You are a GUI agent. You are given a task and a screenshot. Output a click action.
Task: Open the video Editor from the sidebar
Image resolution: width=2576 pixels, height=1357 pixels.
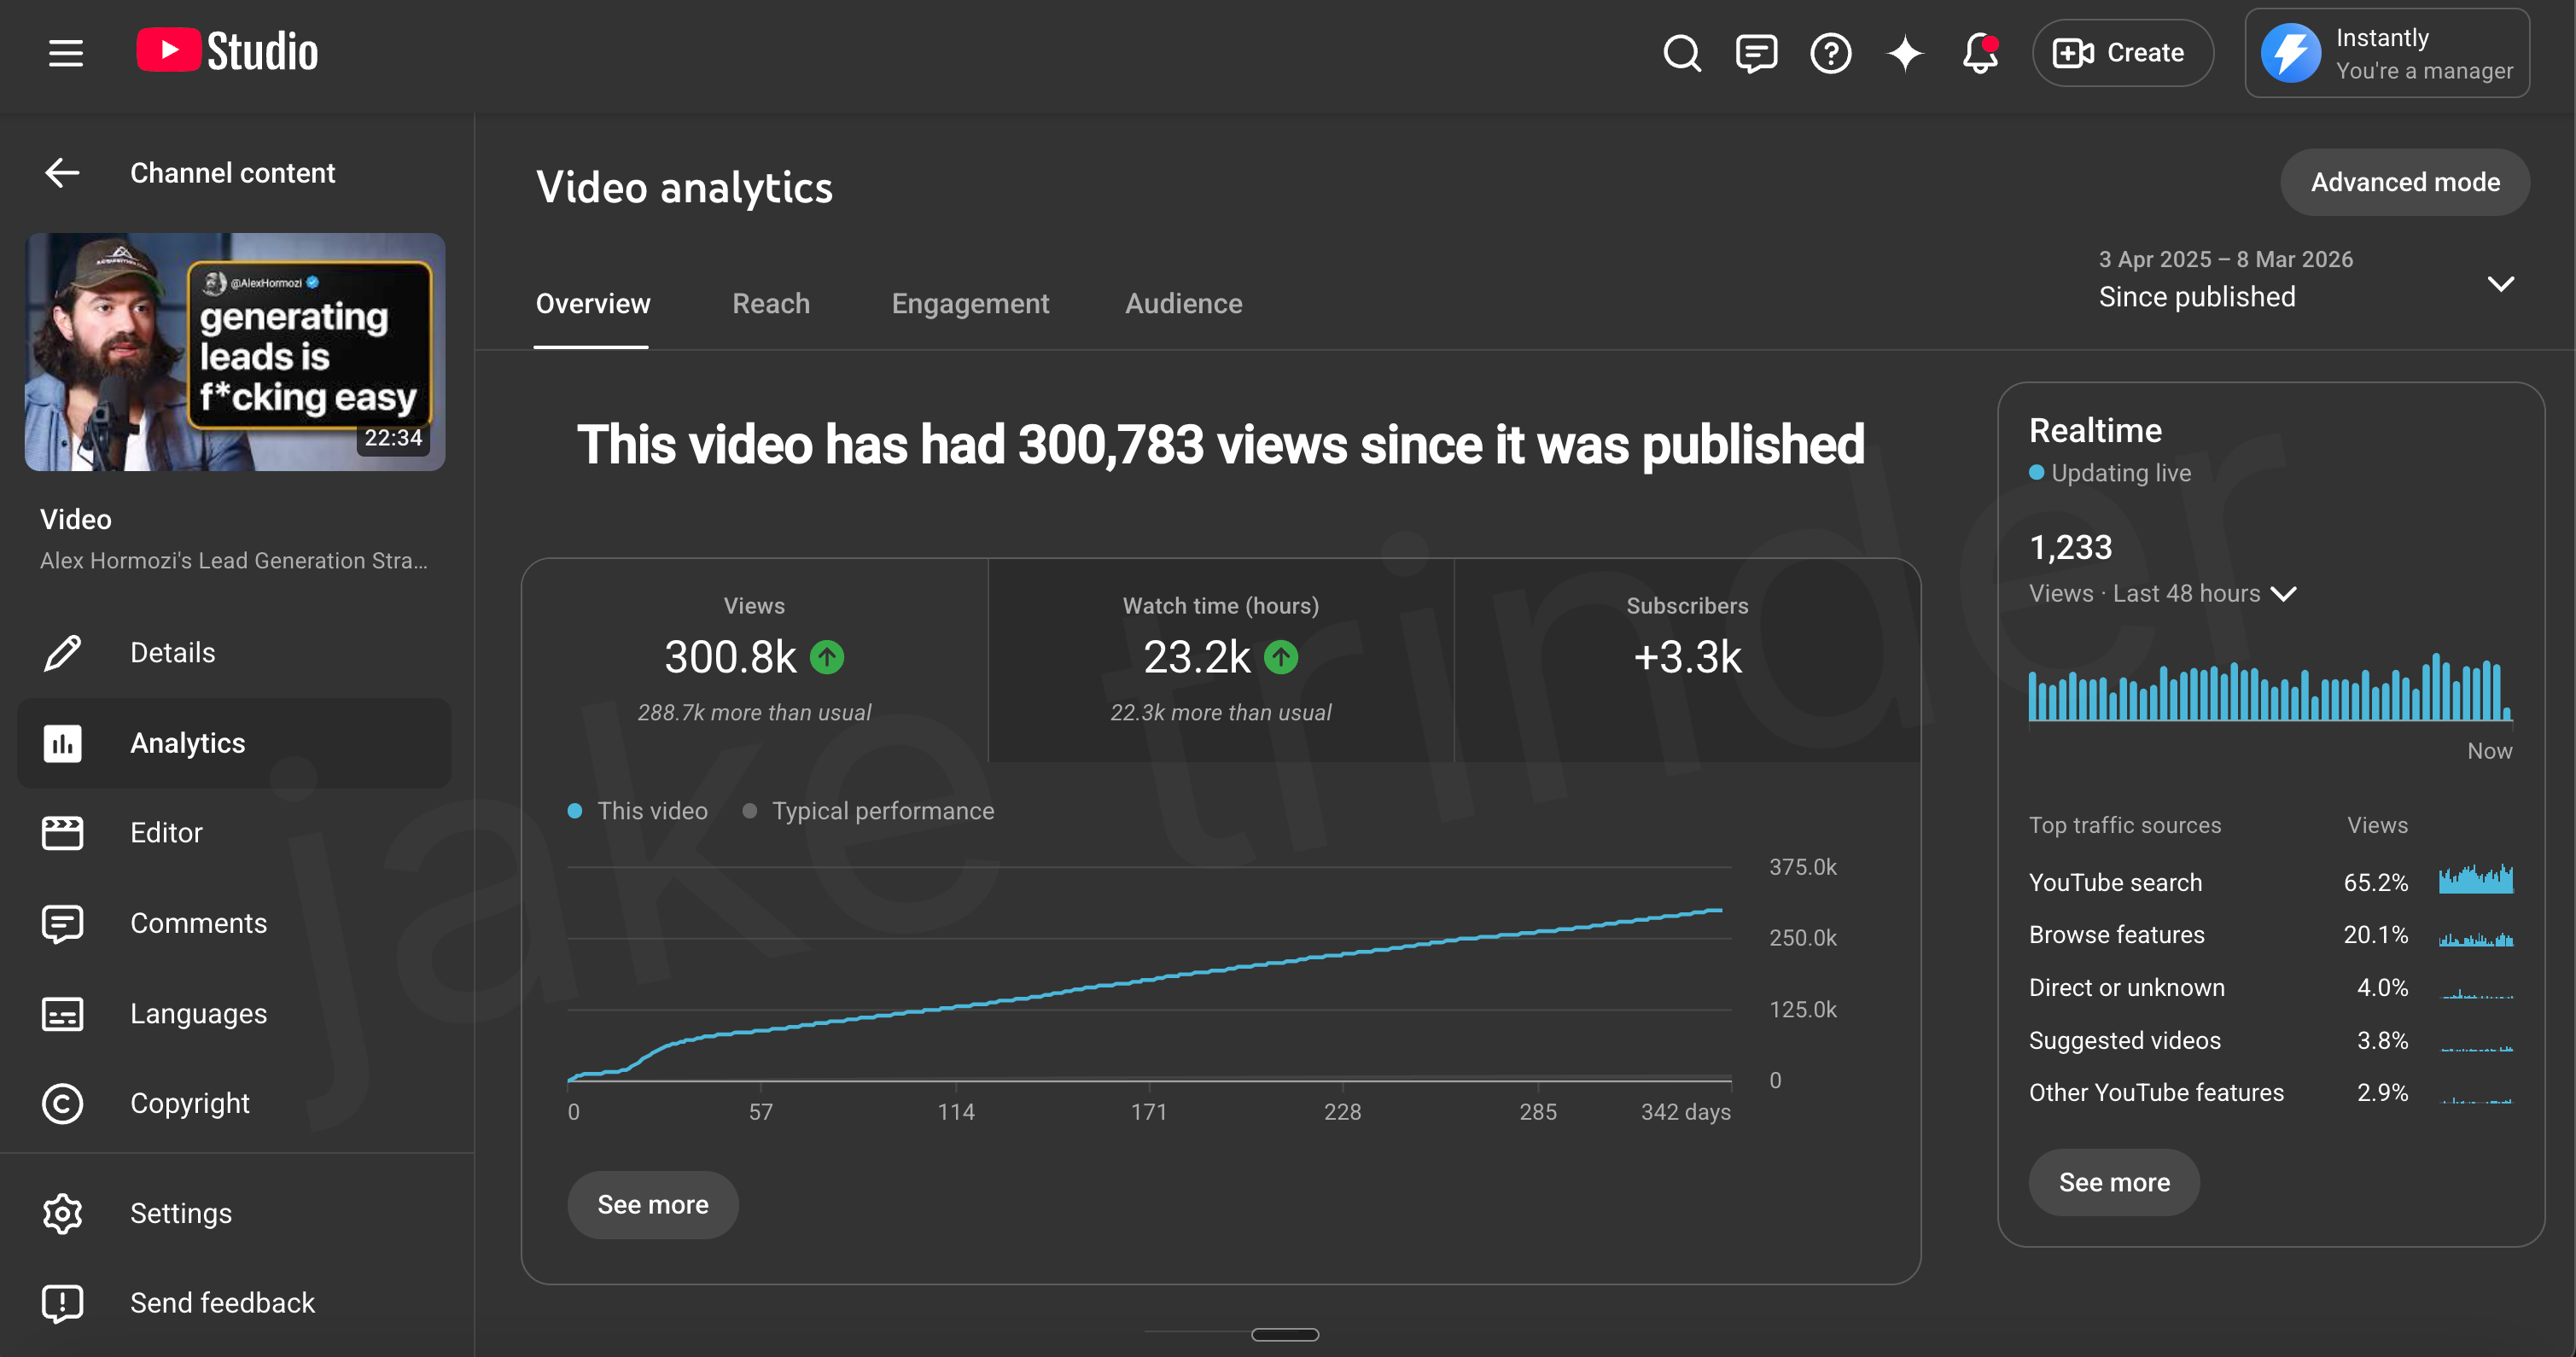167,832
